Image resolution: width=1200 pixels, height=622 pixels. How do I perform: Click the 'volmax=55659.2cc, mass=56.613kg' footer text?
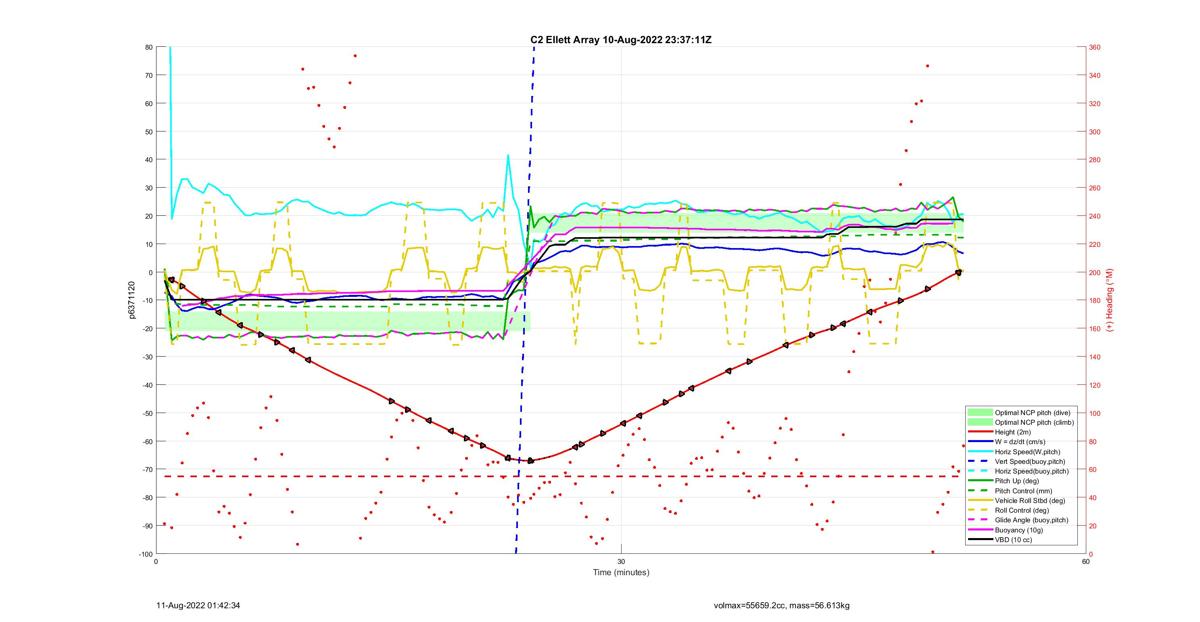click(x=781, y=605)
